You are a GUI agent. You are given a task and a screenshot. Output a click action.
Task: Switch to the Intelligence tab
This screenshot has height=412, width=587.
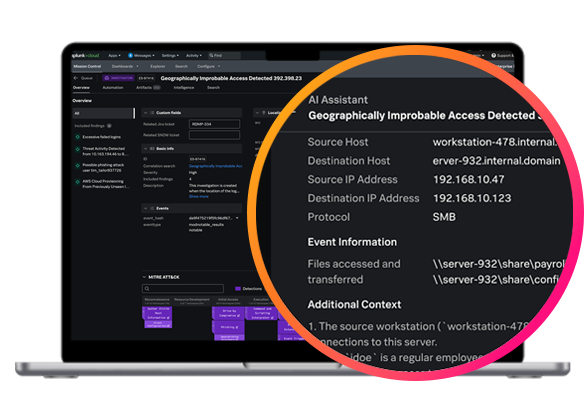(184, 88)
